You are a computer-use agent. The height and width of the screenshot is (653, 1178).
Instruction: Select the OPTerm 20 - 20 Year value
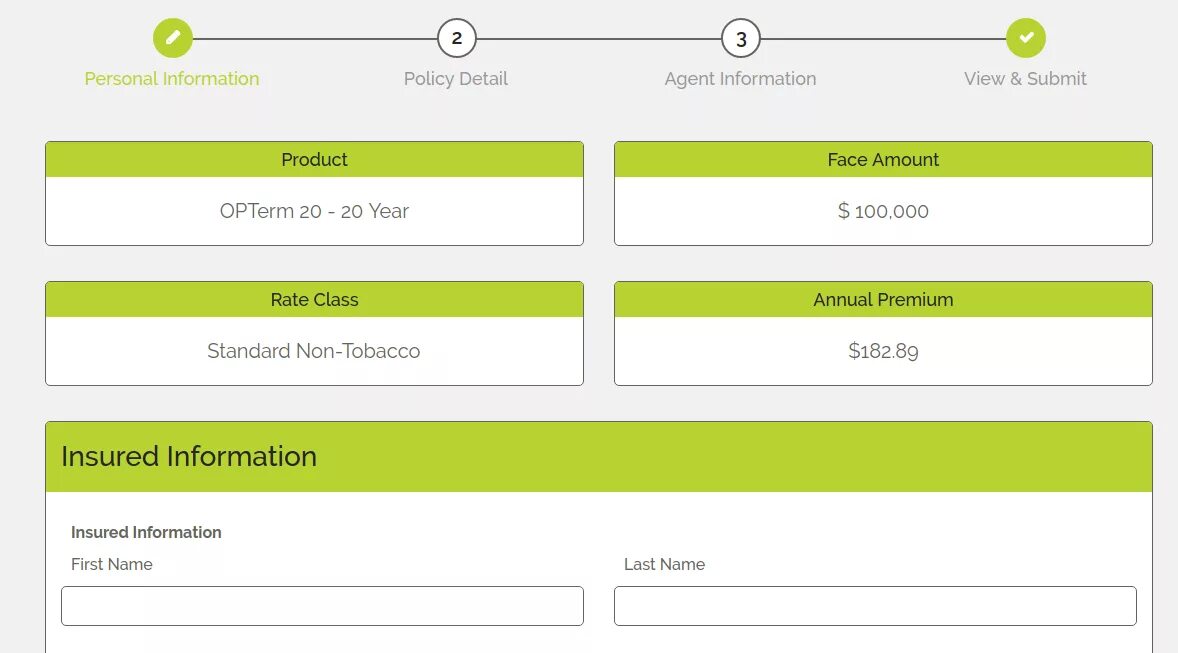point(314,211)
